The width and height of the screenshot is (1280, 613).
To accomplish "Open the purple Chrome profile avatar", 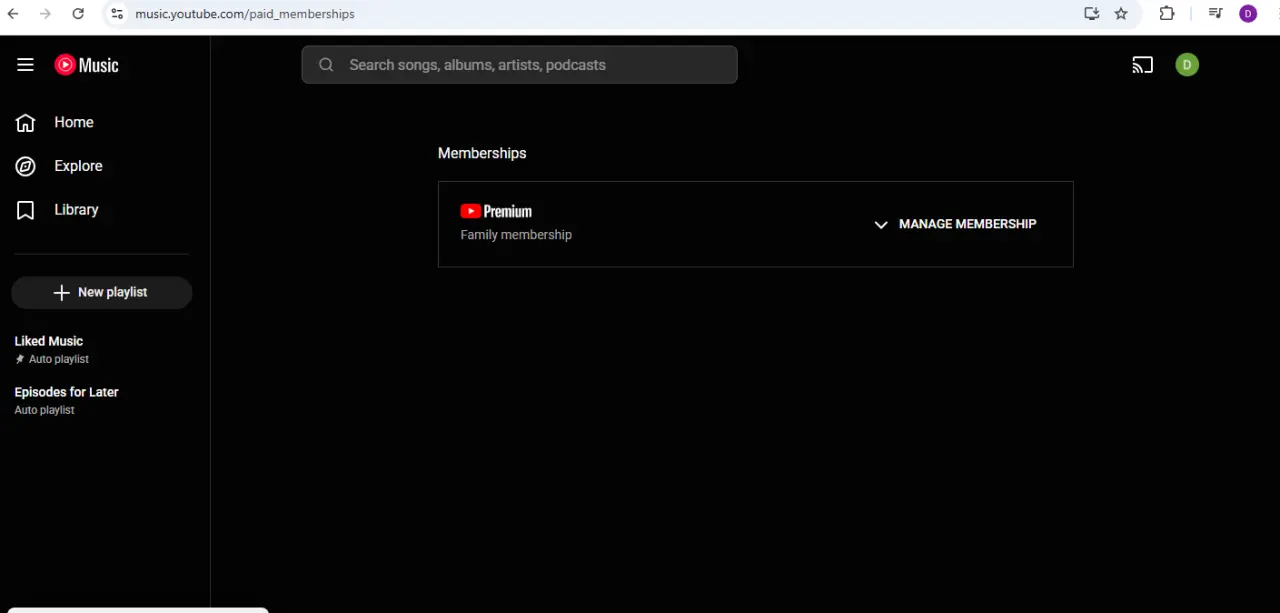I will 1248,14.
